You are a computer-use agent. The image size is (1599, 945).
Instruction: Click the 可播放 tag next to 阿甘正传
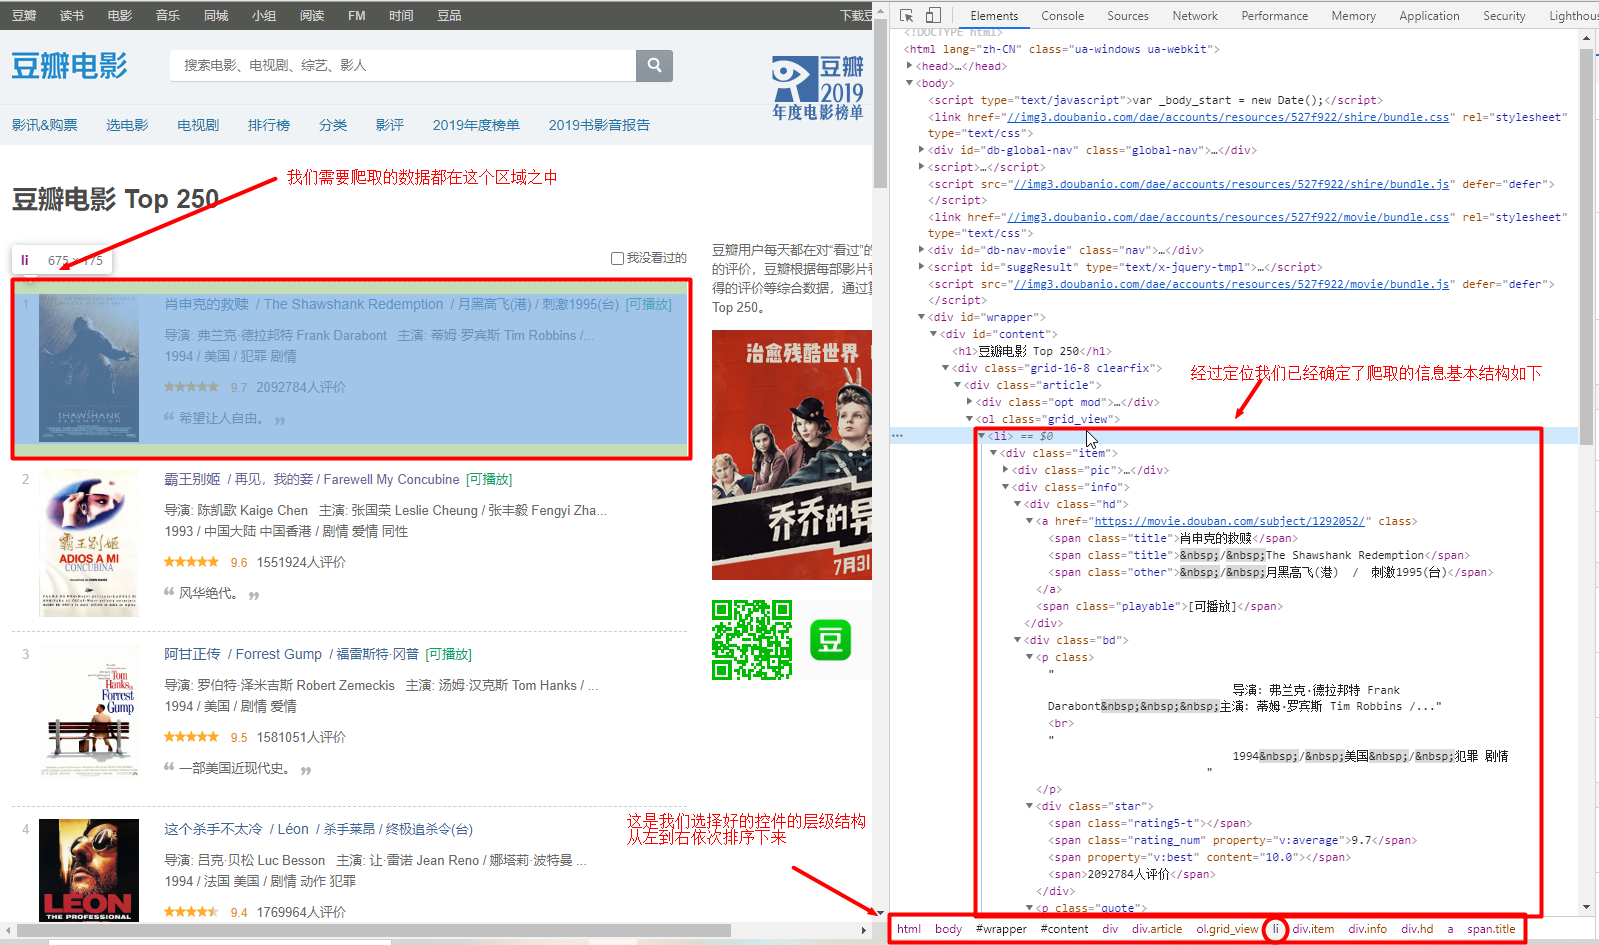point(449,654)
